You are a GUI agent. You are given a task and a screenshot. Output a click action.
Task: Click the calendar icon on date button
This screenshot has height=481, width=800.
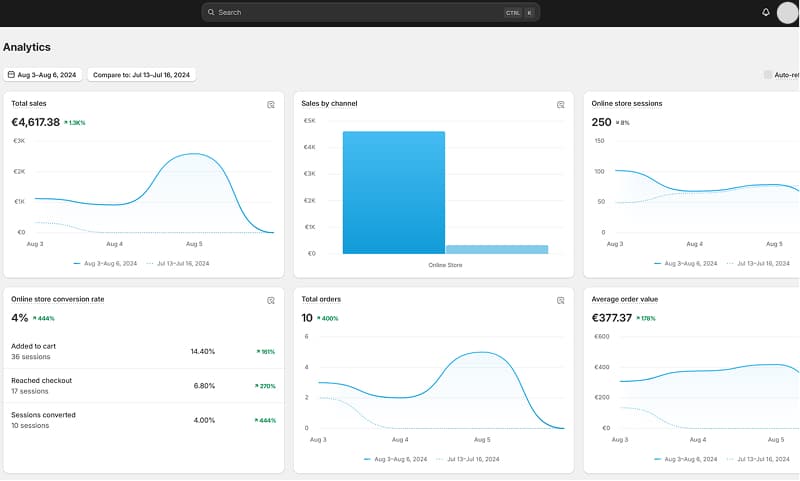11,75
